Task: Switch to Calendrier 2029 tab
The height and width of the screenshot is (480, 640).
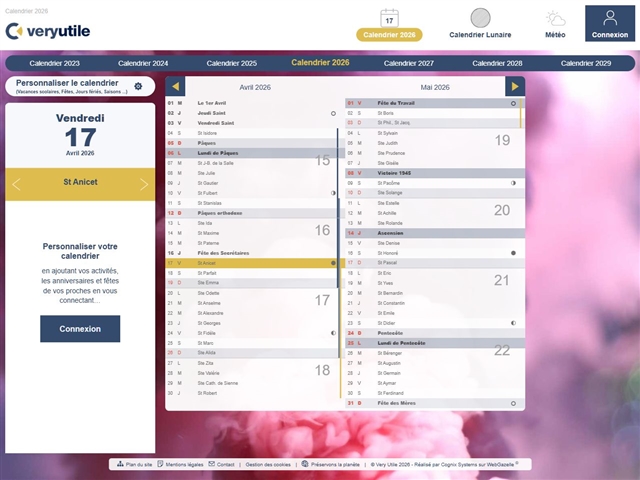Action: click(x=586, y=63)
